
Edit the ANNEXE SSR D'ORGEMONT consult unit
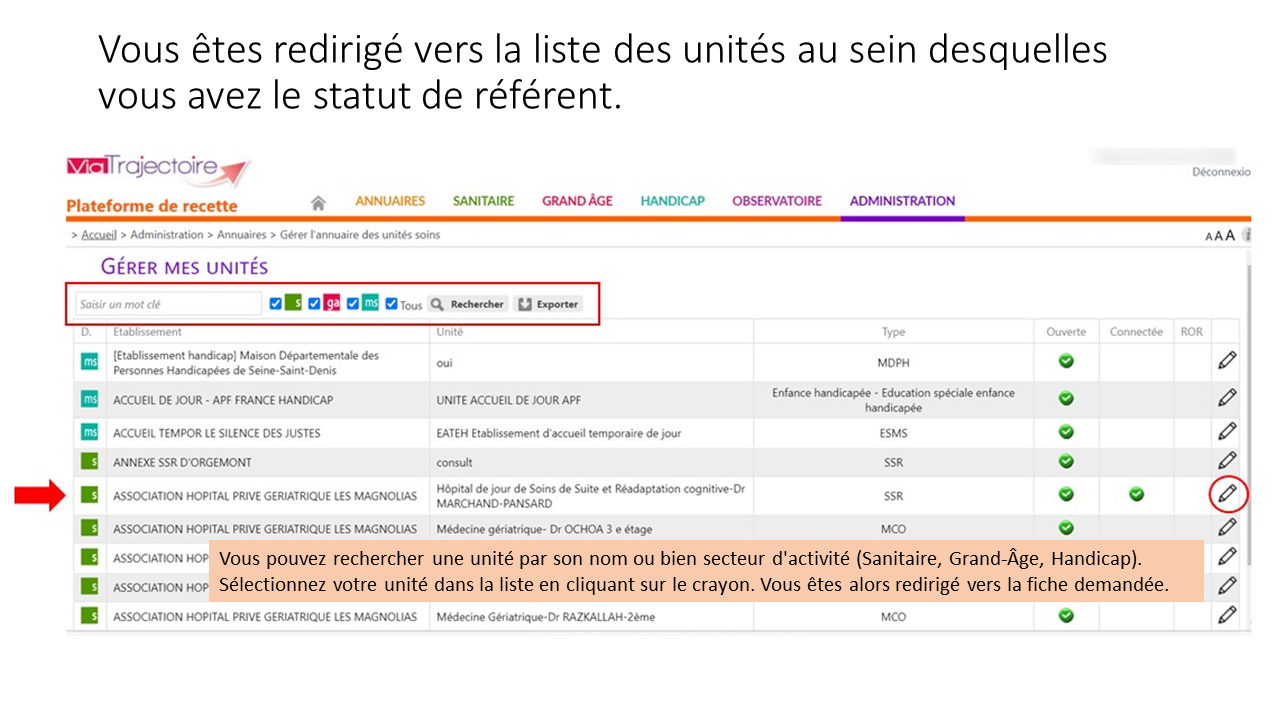pyautogui.click(x=1227, y=461)
